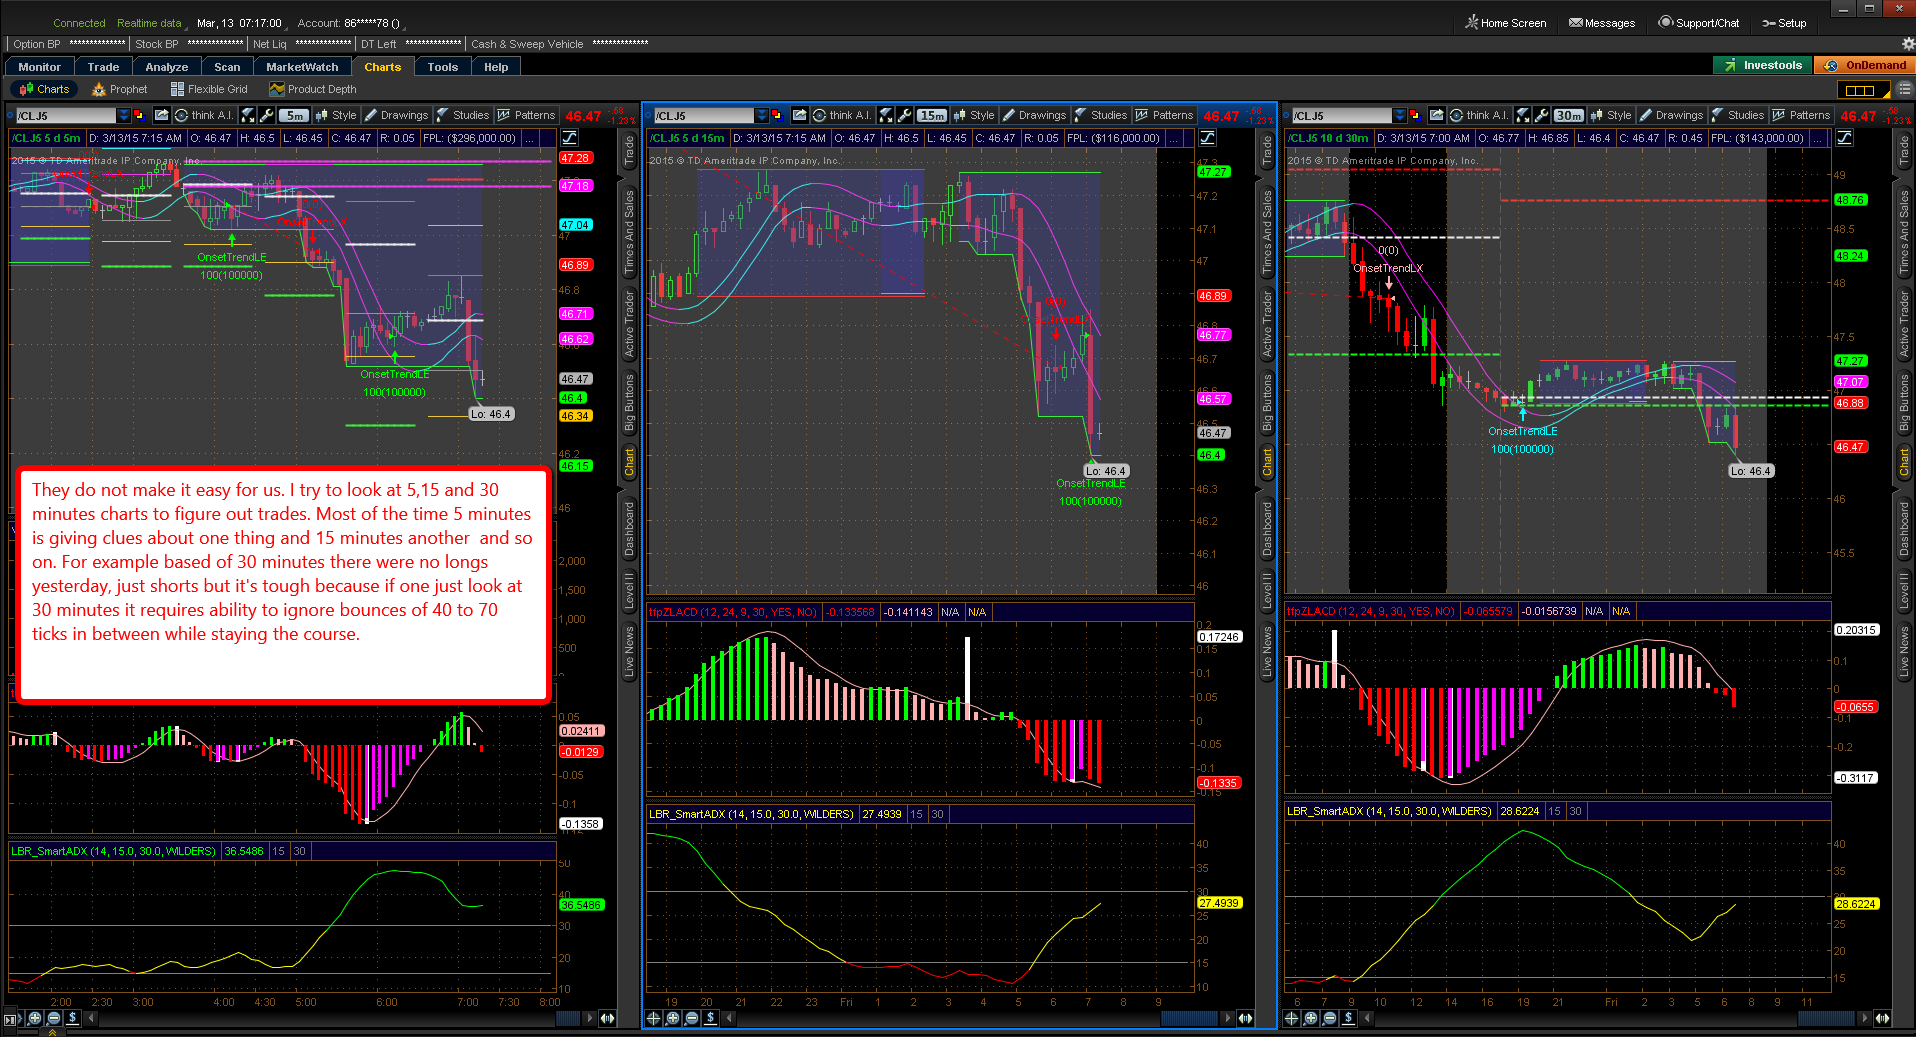Open the chart settings wrench on the 5m chart
The image size is (1916, 1037).
click(266, 116)
